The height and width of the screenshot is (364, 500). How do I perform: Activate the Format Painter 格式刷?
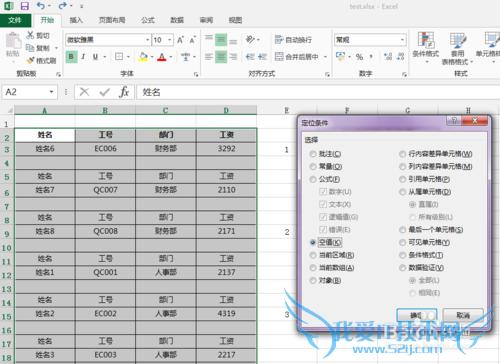[x=41, y=61]
